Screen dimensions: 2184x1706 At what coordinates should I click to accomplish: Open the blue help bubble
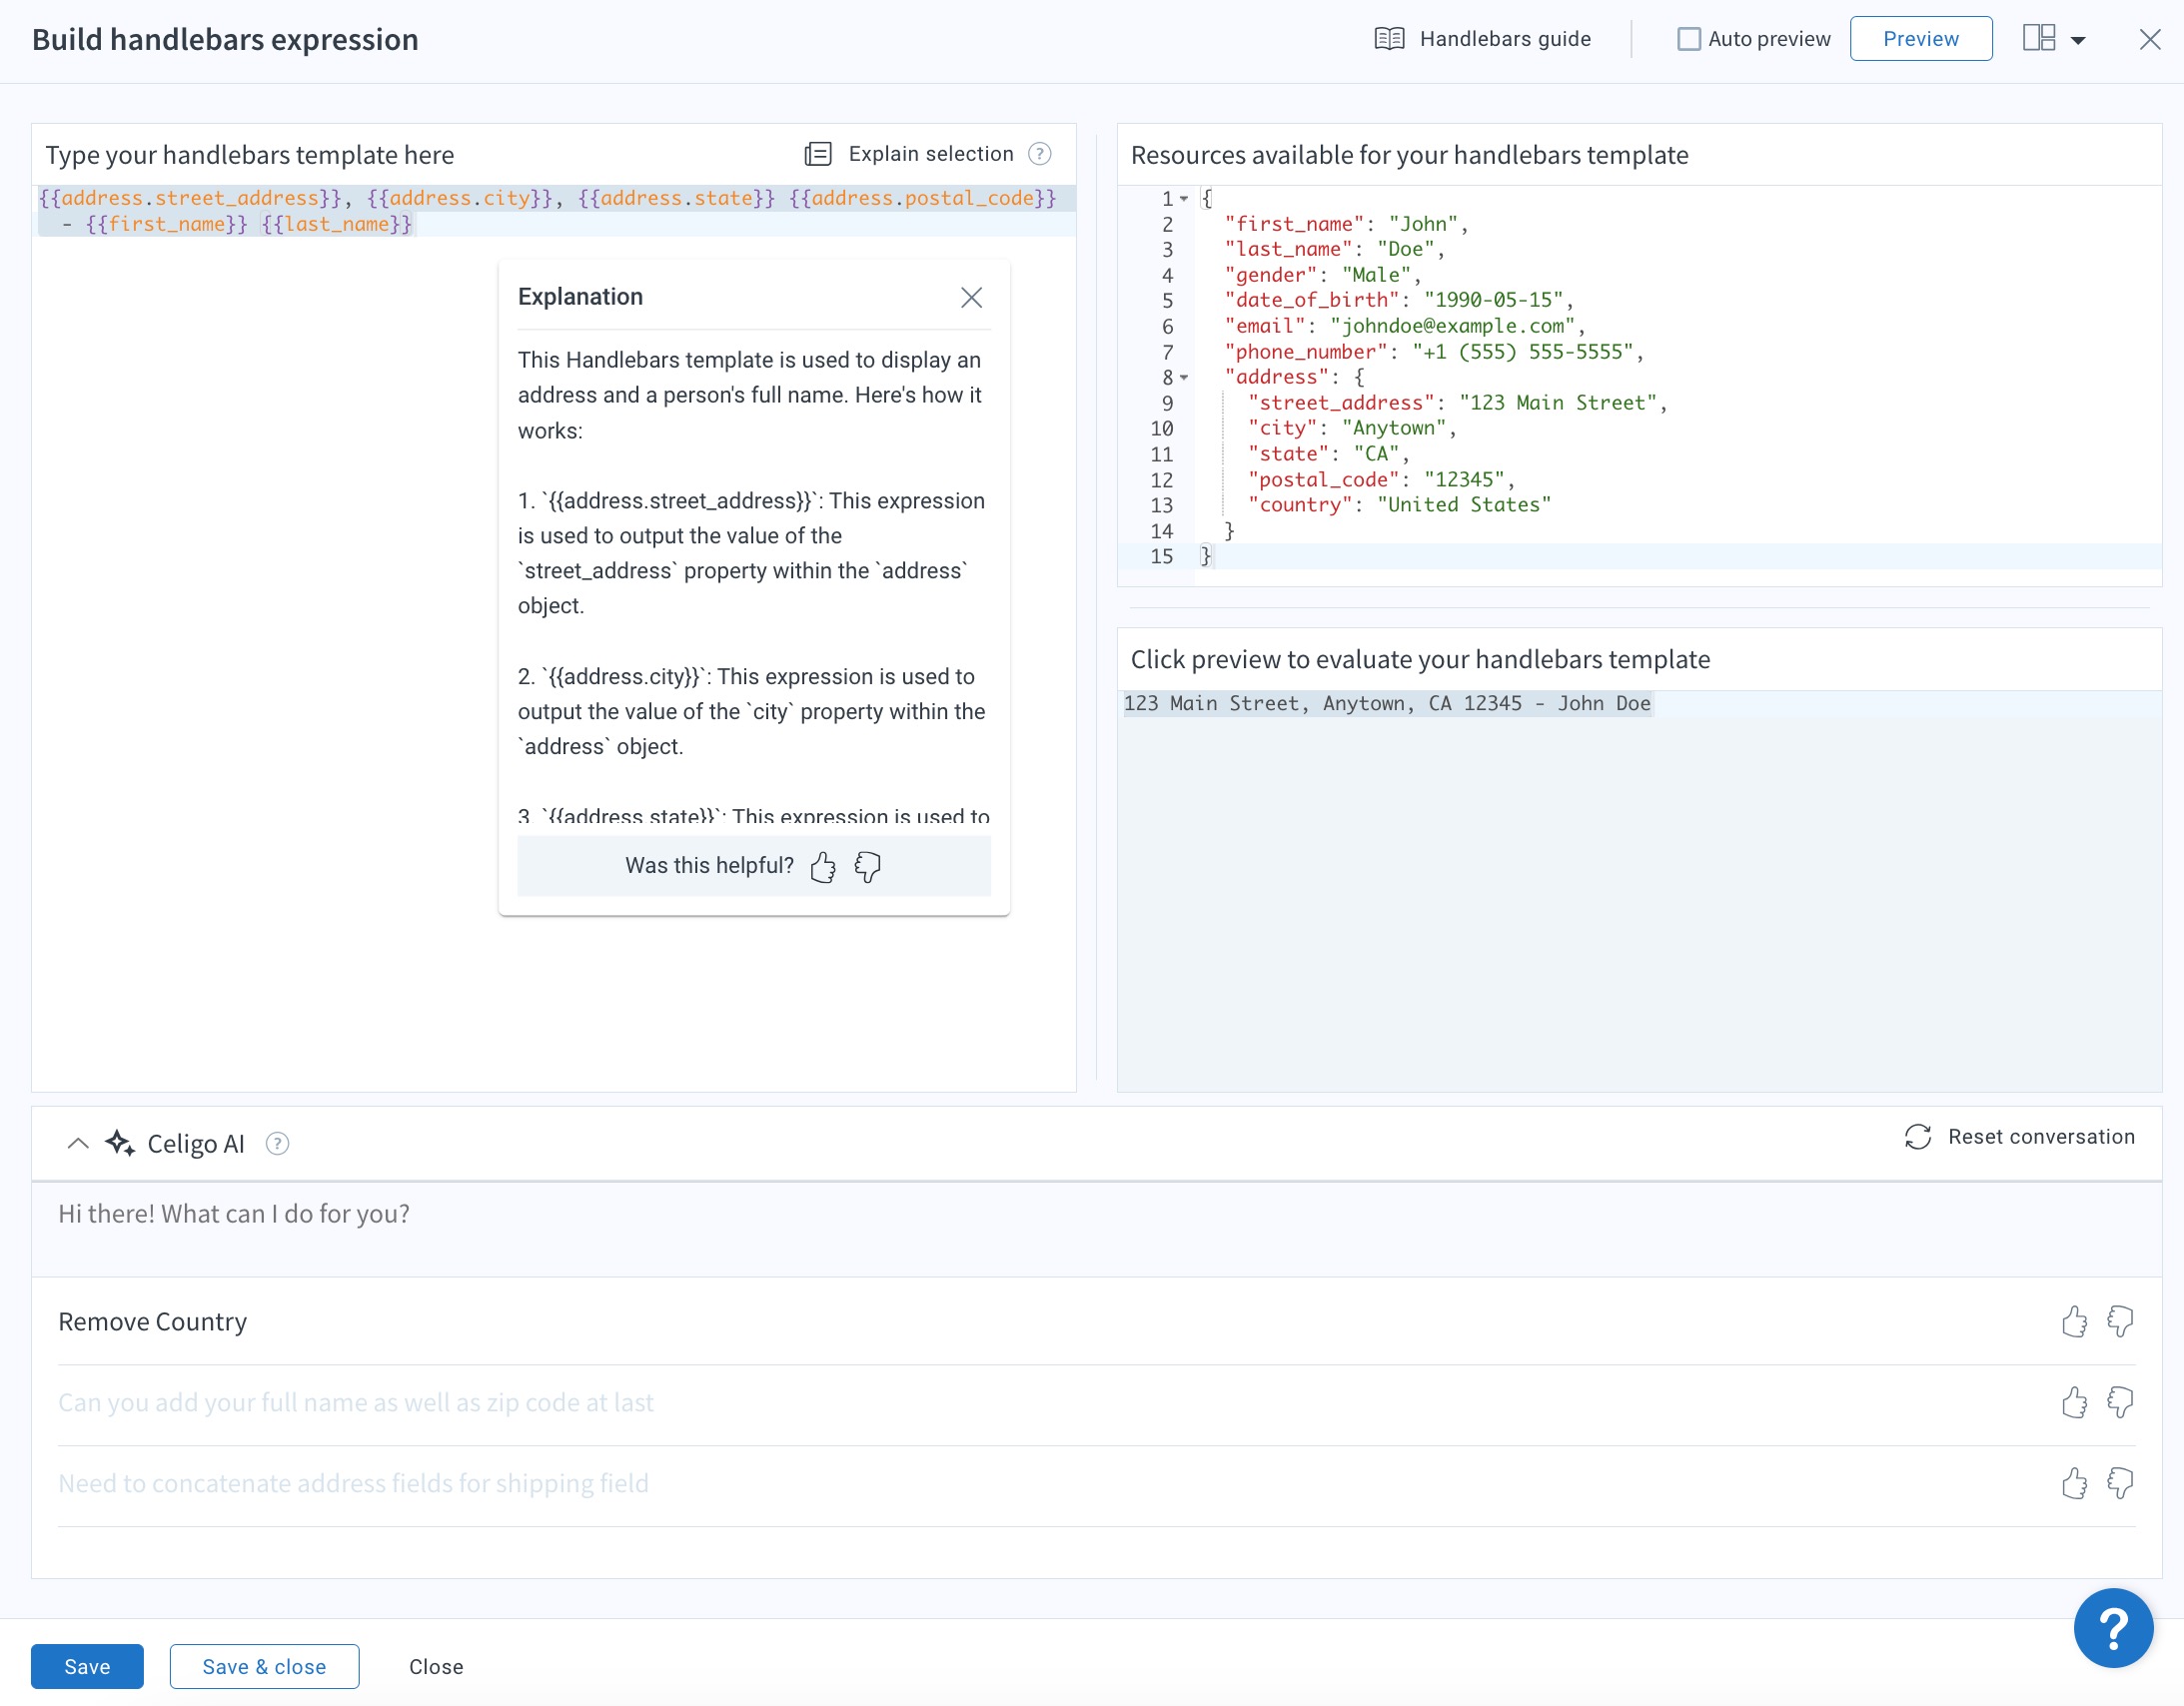click(x=2113, y=1628)
